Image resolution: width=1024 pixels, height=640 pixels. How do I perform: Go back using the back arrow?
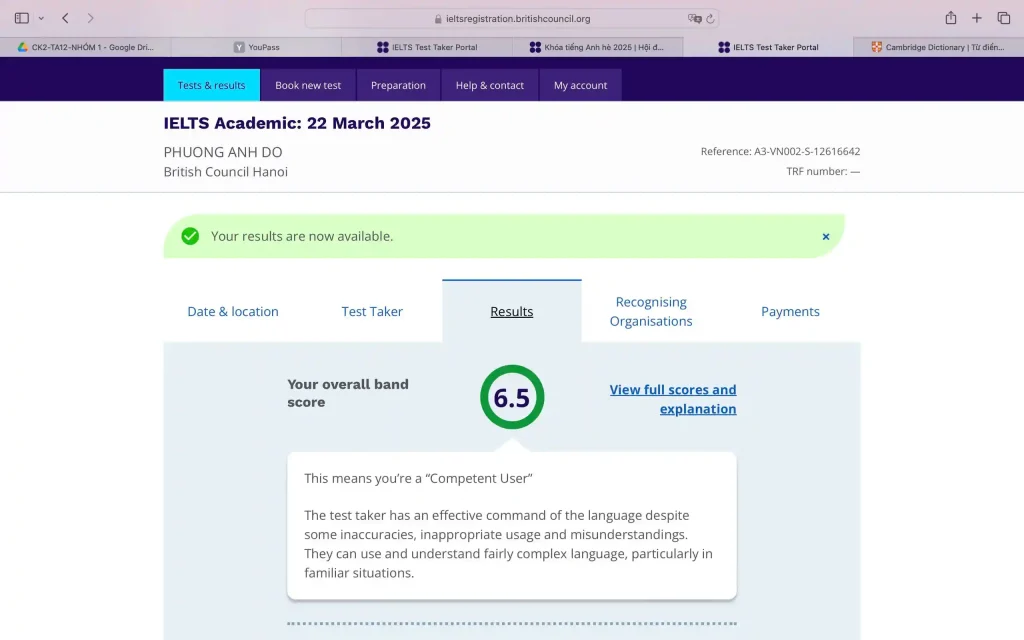(x=65, y=18)
